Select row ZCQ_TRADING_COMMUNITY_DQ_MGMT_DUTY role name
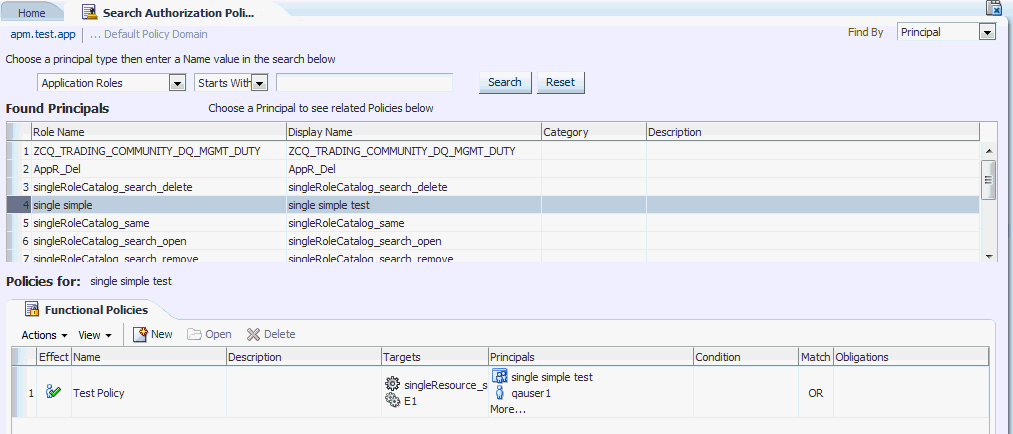The width and height of the screenshot is (1013, 434). point(147,151)
